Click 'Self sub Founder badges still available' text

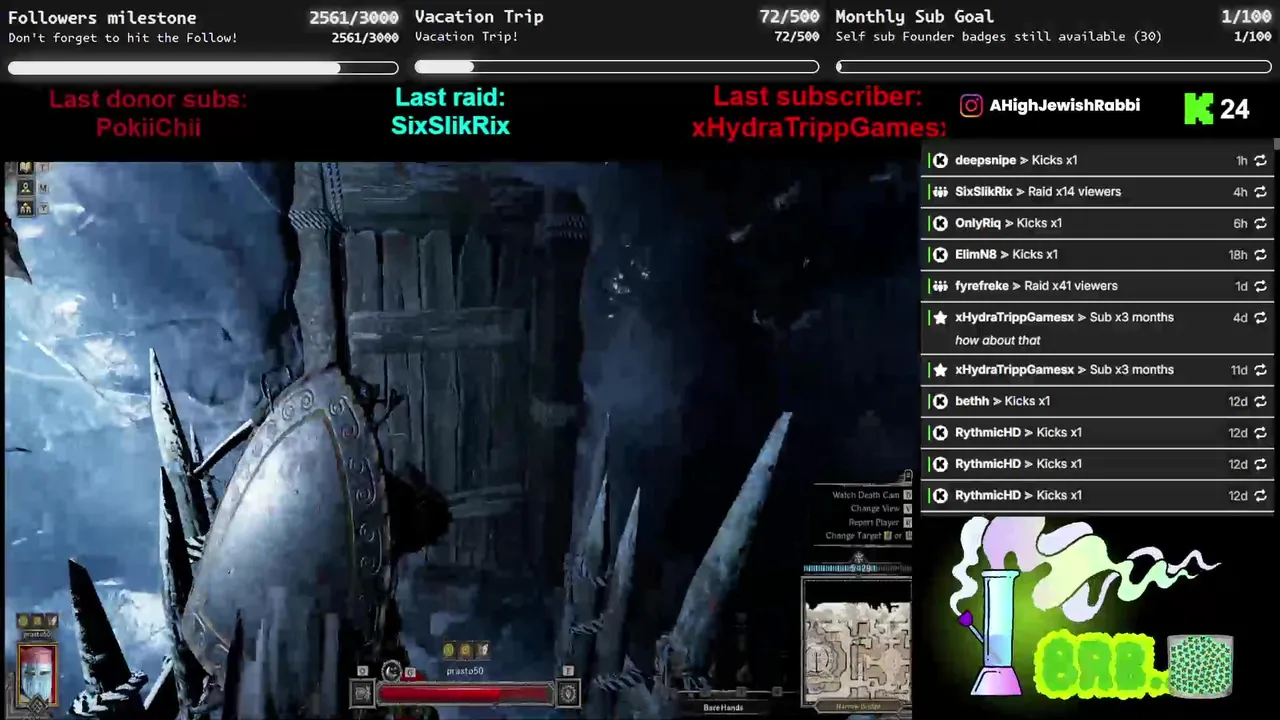[x=998, y=37]
